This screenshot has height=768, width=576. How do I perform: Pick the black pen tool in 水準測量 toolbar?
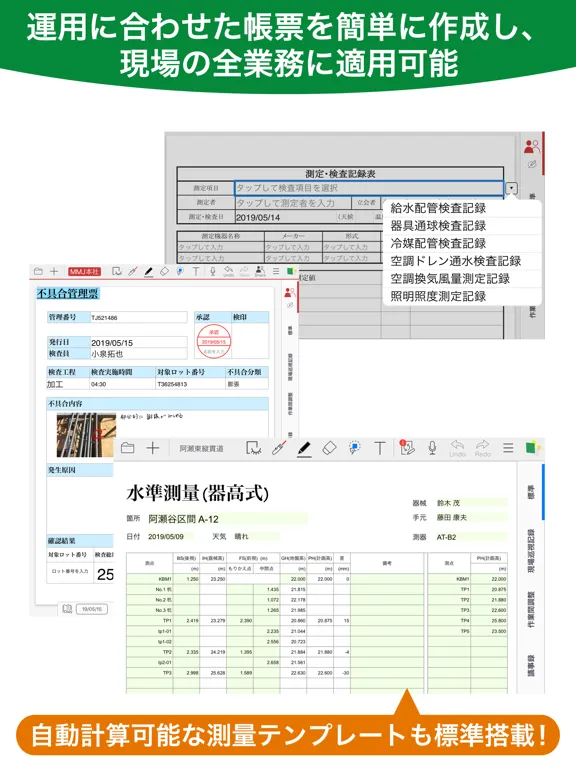[304, 449]
